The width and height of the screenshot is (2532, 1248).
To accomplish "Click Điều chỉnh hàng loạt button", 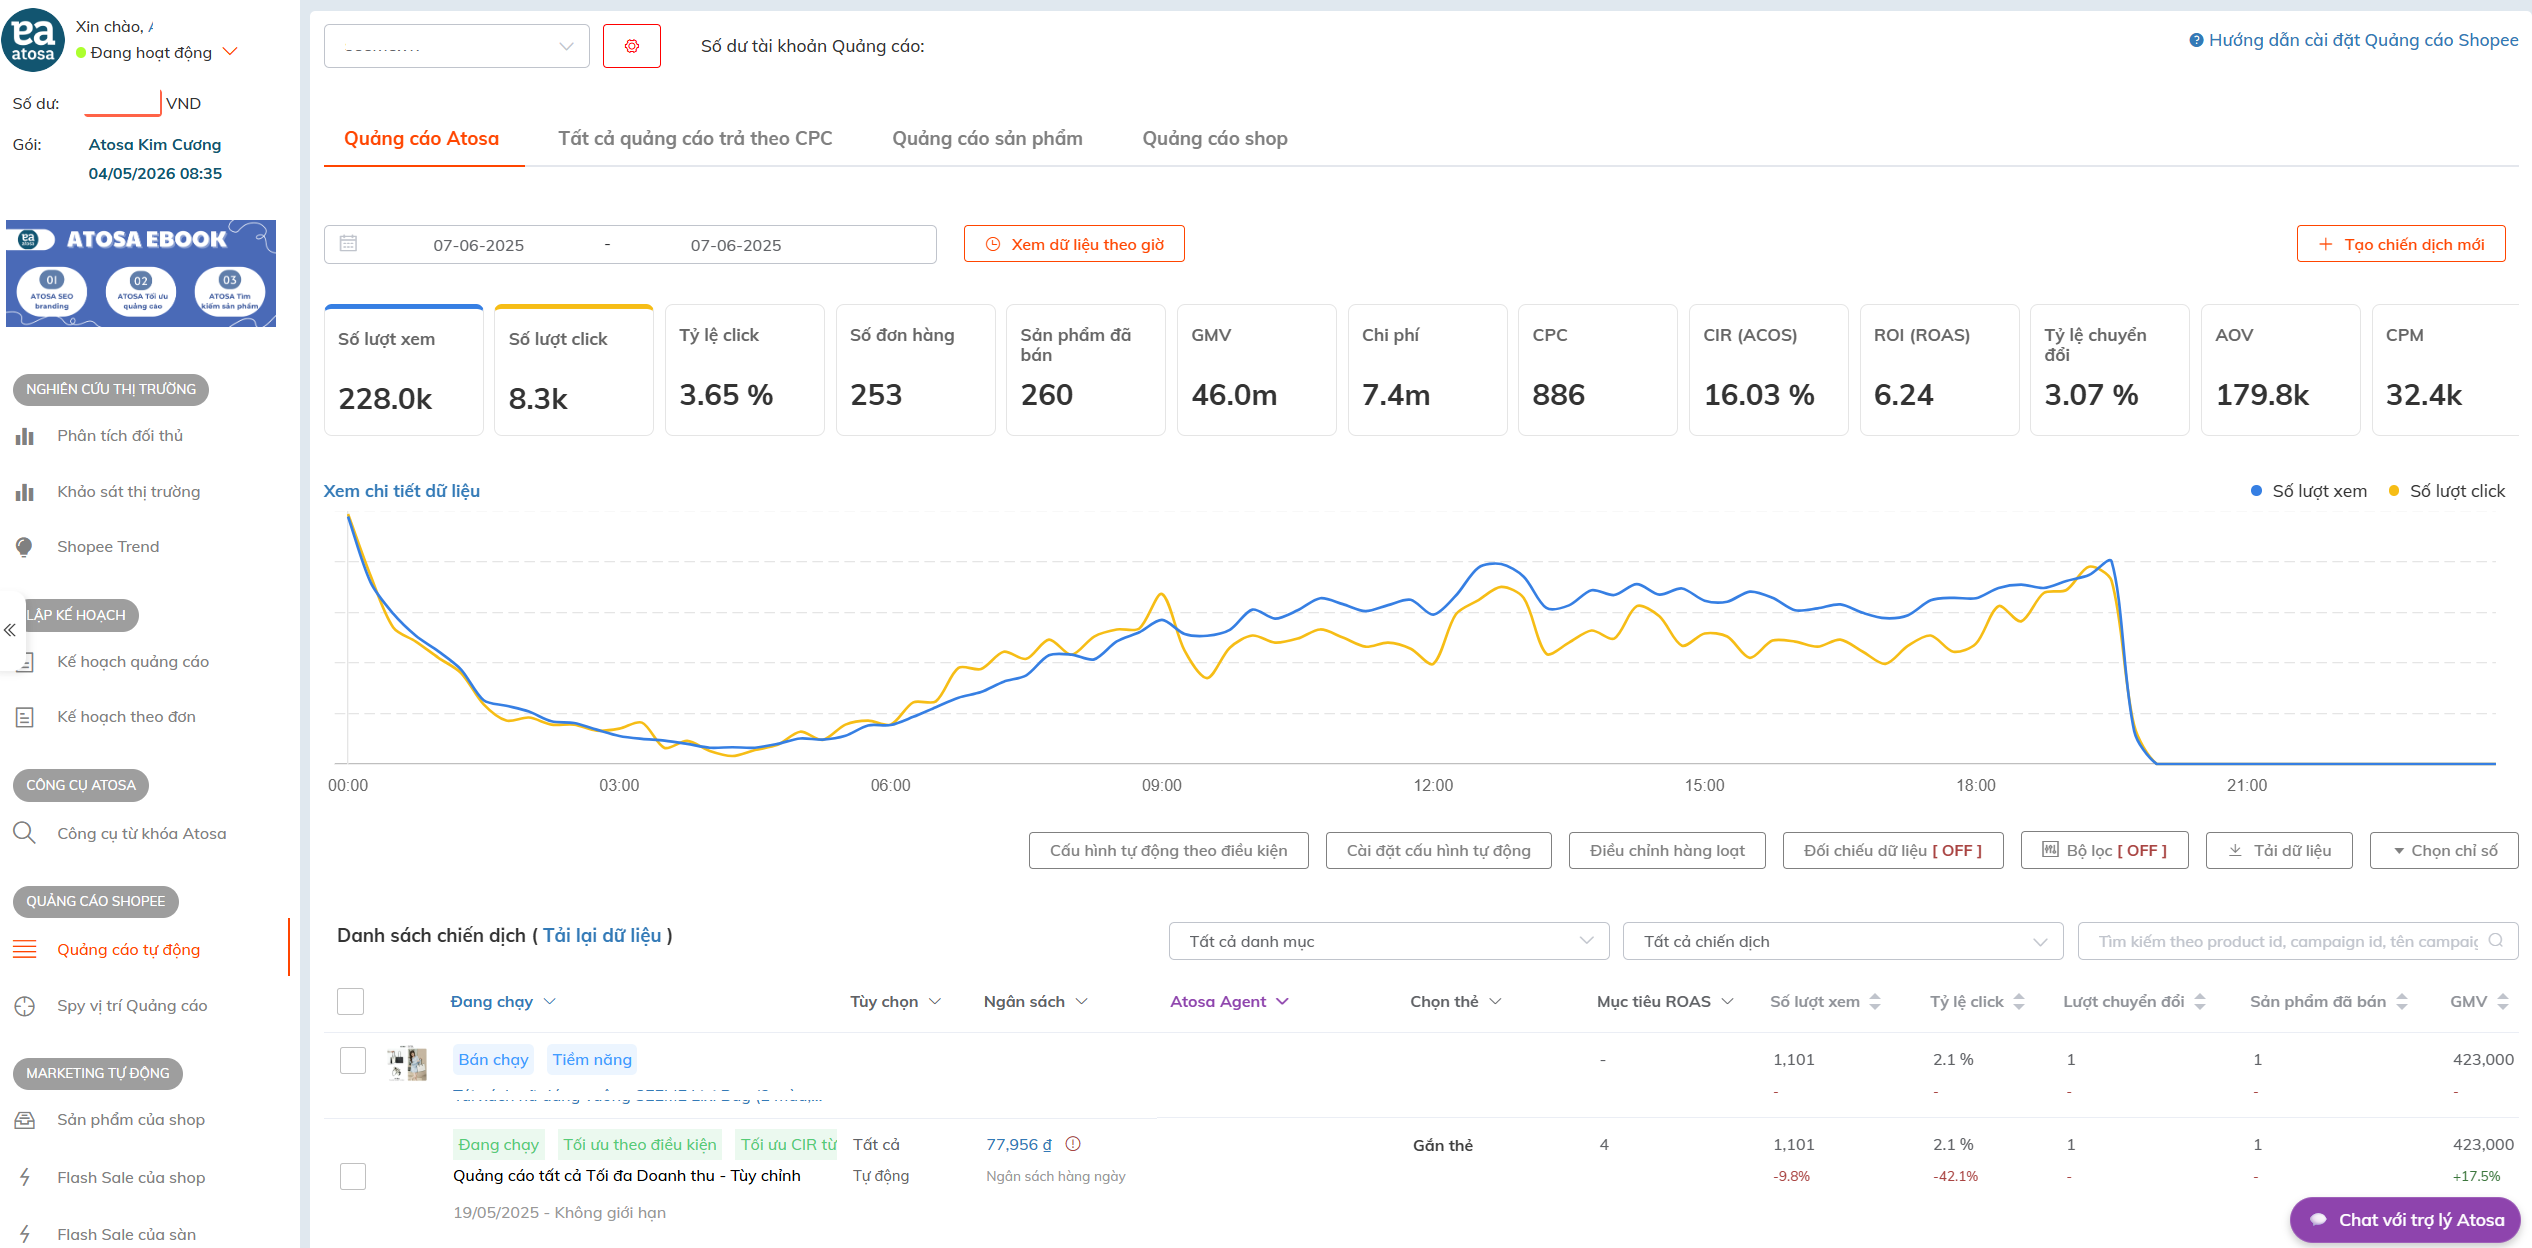I will (x=1667, y=850).
